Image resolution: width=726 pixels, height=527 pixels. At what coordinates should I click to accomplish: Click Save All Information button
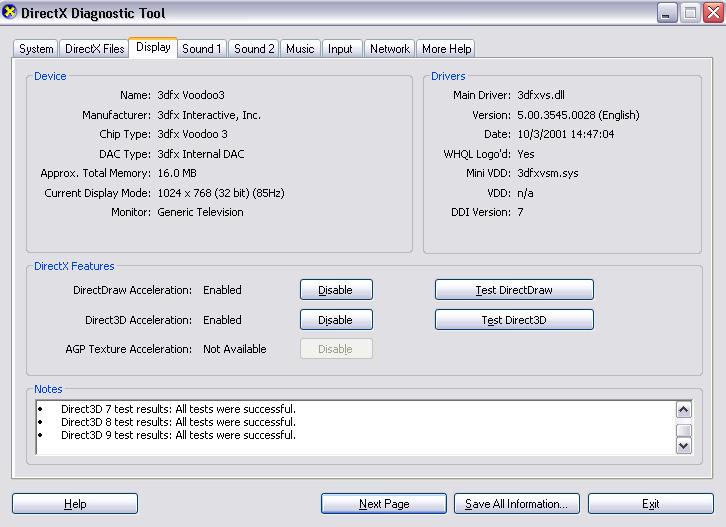517,503
